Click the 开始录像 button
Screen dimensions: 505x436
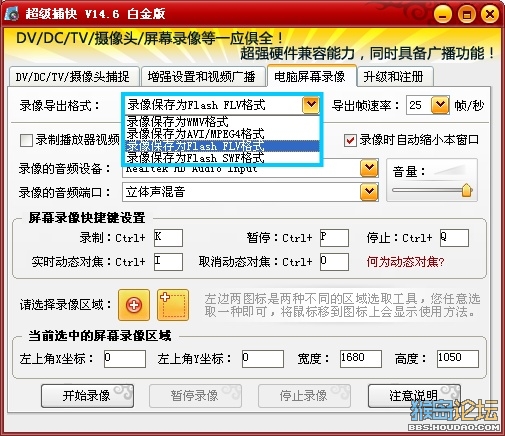point(87,396)
